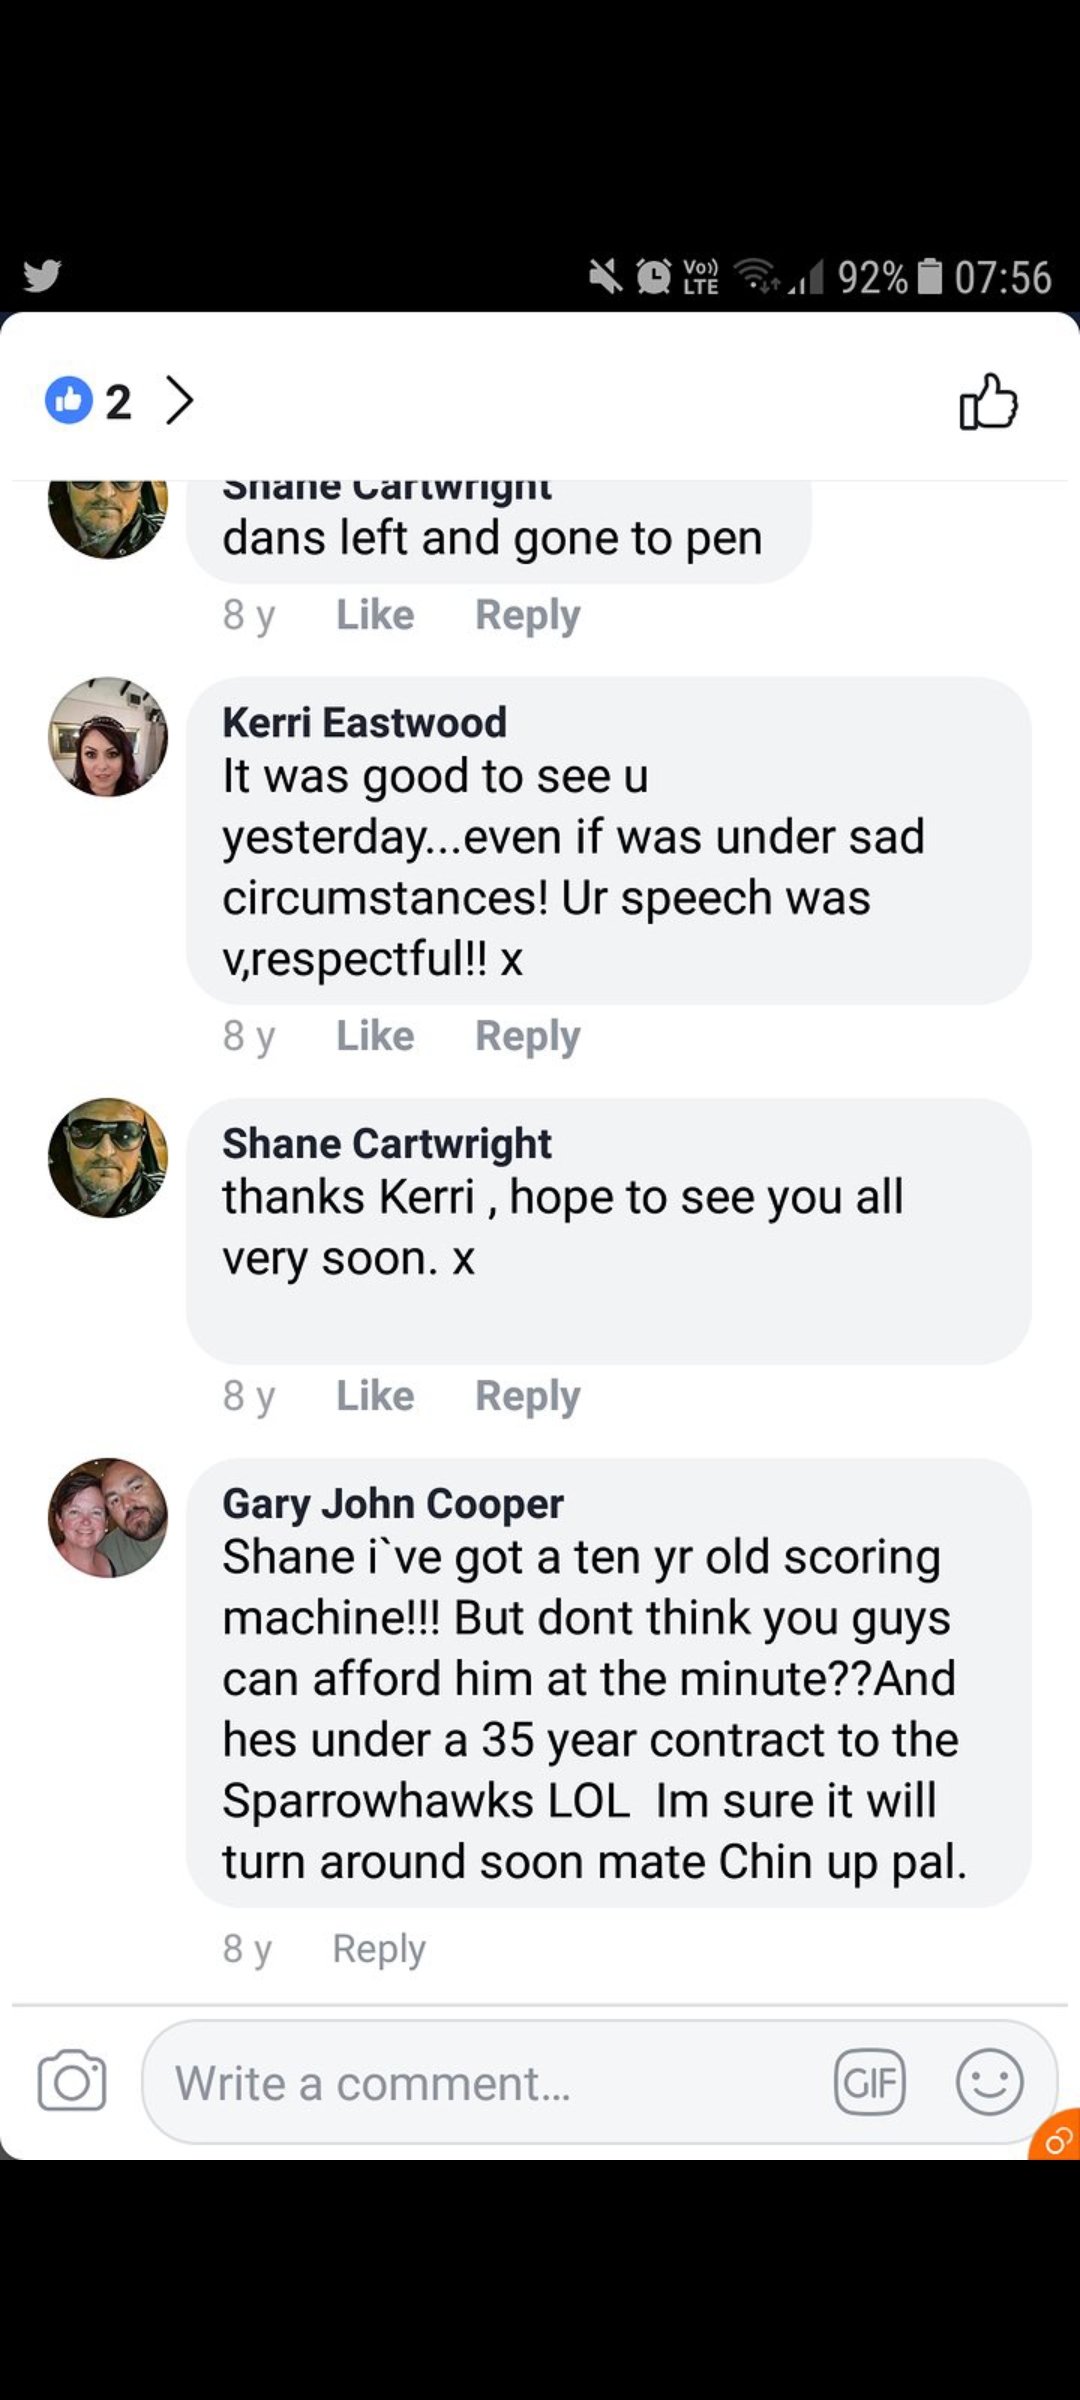Open the 2 likes count
Image resolution: width=1080 pixels, height=2400 pixels.
click(x=118, y=402)
